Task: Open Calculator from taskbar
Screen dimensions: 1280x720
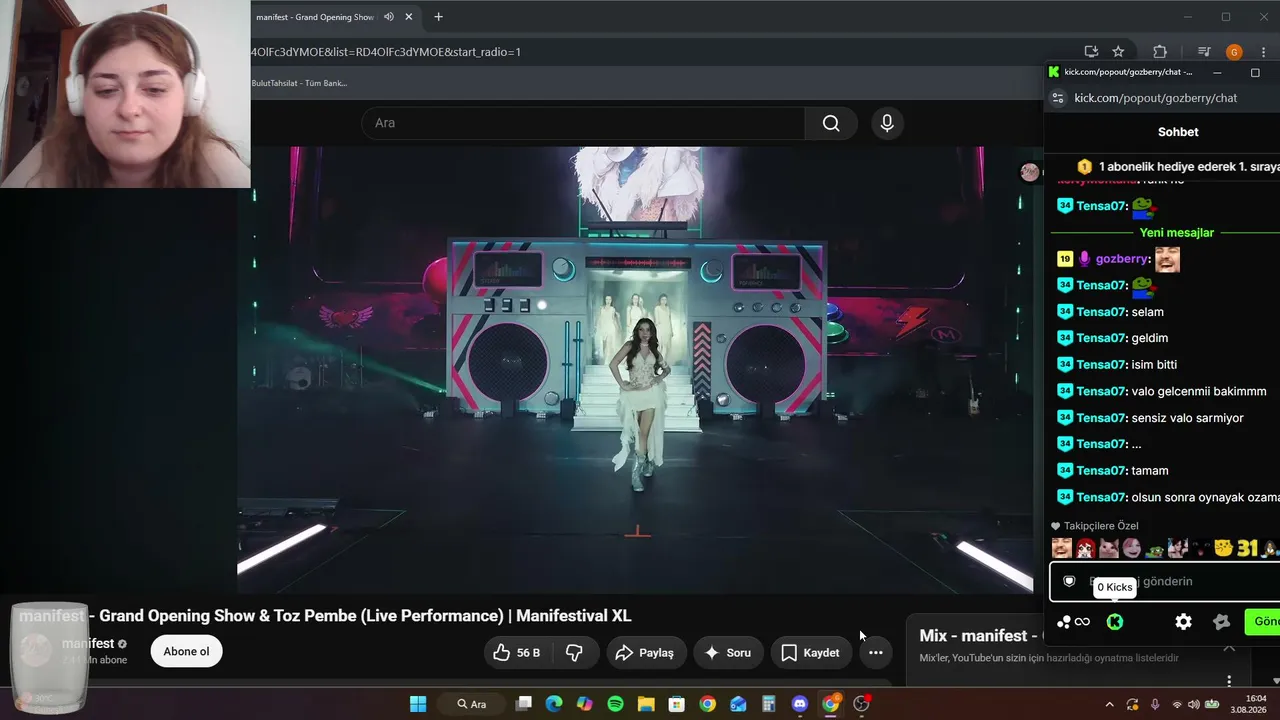Action: click(x=769, y=704)
